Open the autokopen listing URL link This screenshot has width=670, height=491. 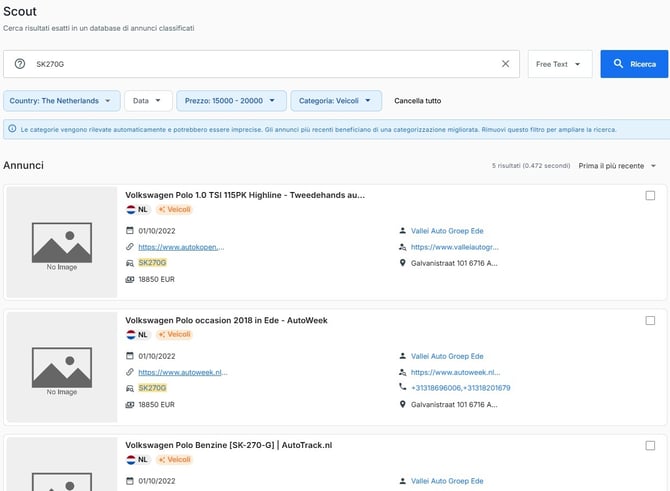point(181,247)
